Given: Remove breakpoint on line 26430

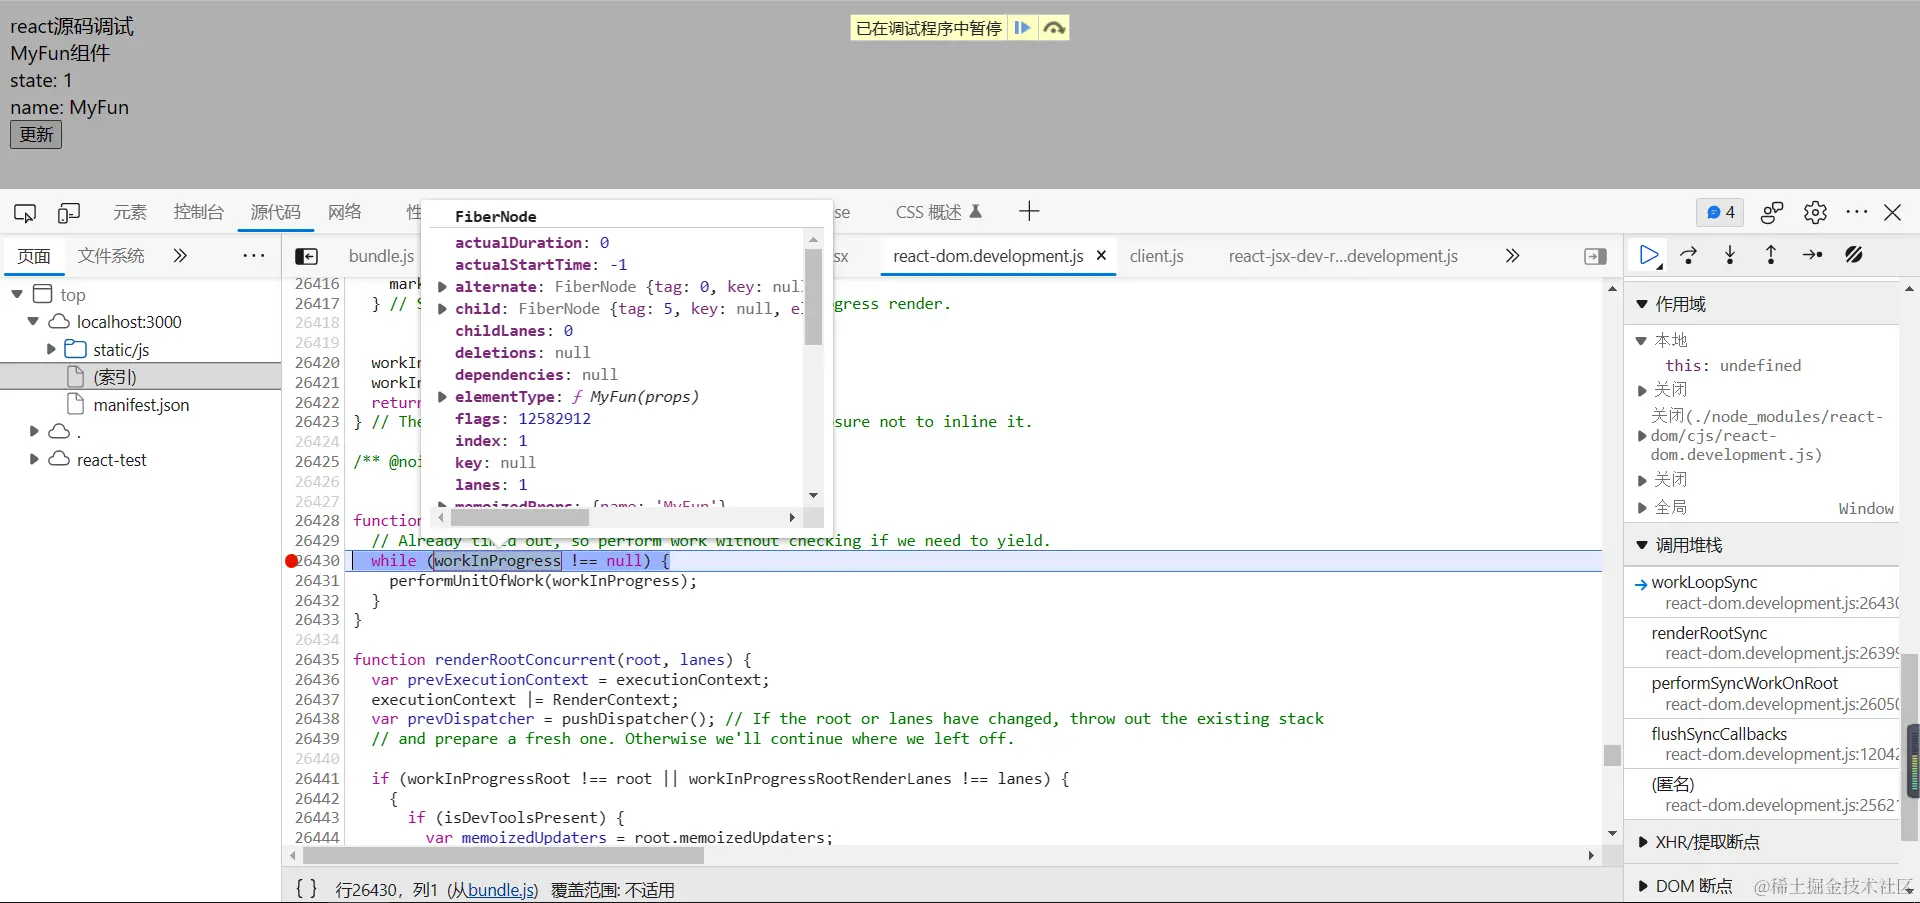Looking at the screenshot, I should [292, 561].
